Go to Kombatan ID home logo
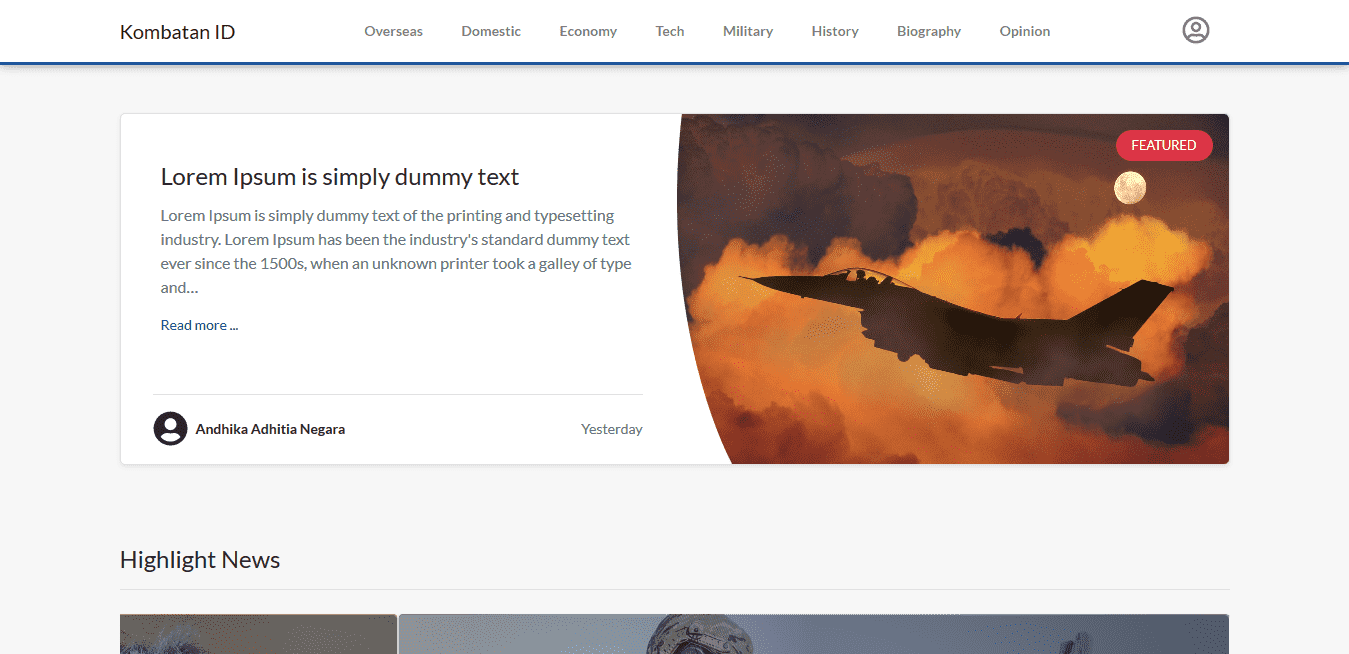 [177, 32]
